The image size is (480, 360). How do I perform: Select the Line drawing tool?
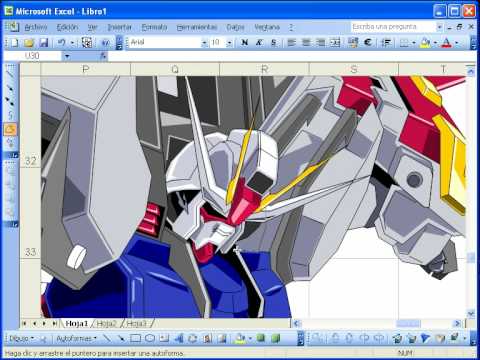coord(106,338)
